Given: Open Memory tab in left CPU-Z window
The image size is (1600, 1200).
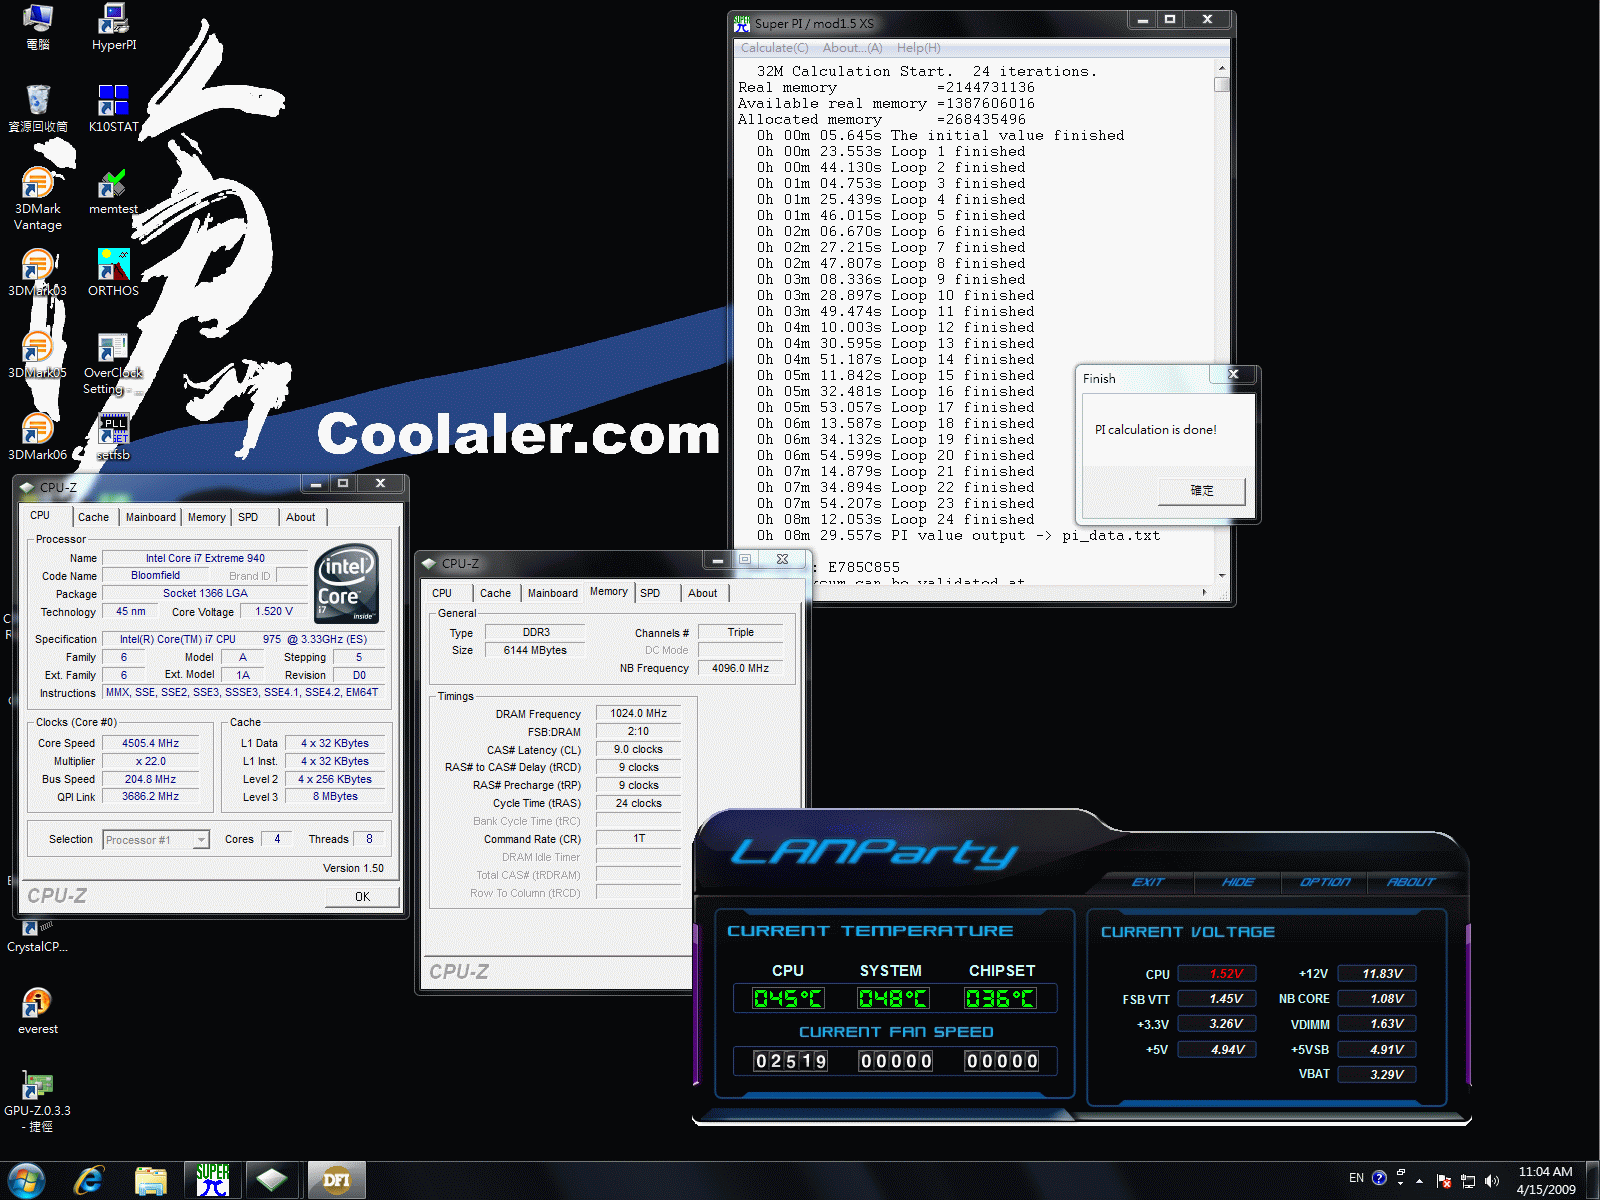Looking at the screenshot, I should (207, 517).
